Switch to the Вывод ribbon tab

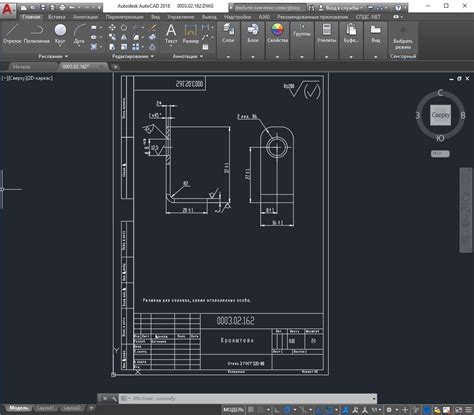[209, 17]
